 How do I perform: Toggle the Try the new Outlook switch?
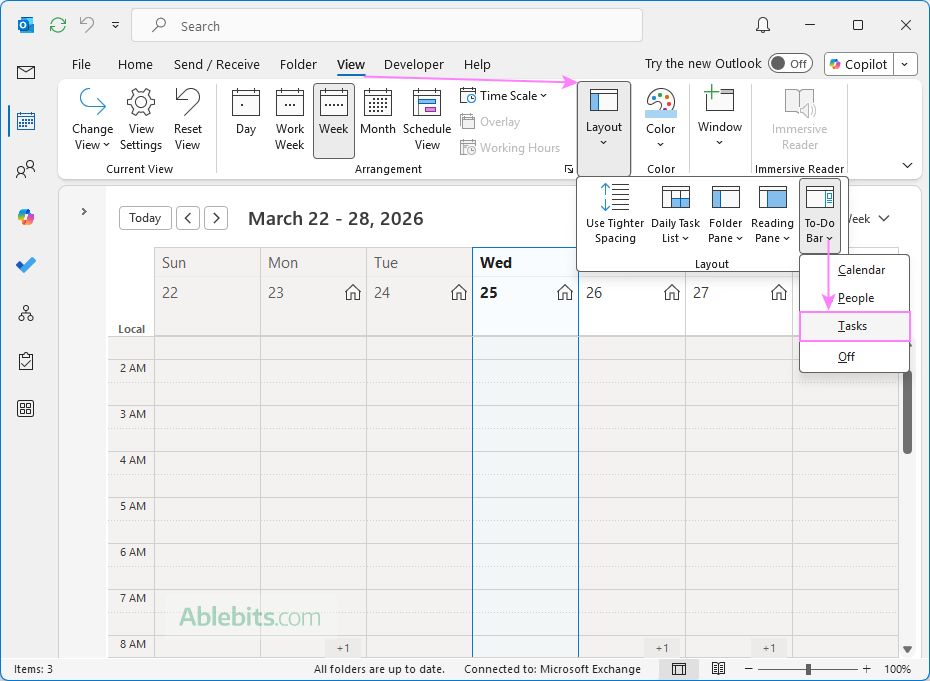pyautogui.click(x=790, y=63)
